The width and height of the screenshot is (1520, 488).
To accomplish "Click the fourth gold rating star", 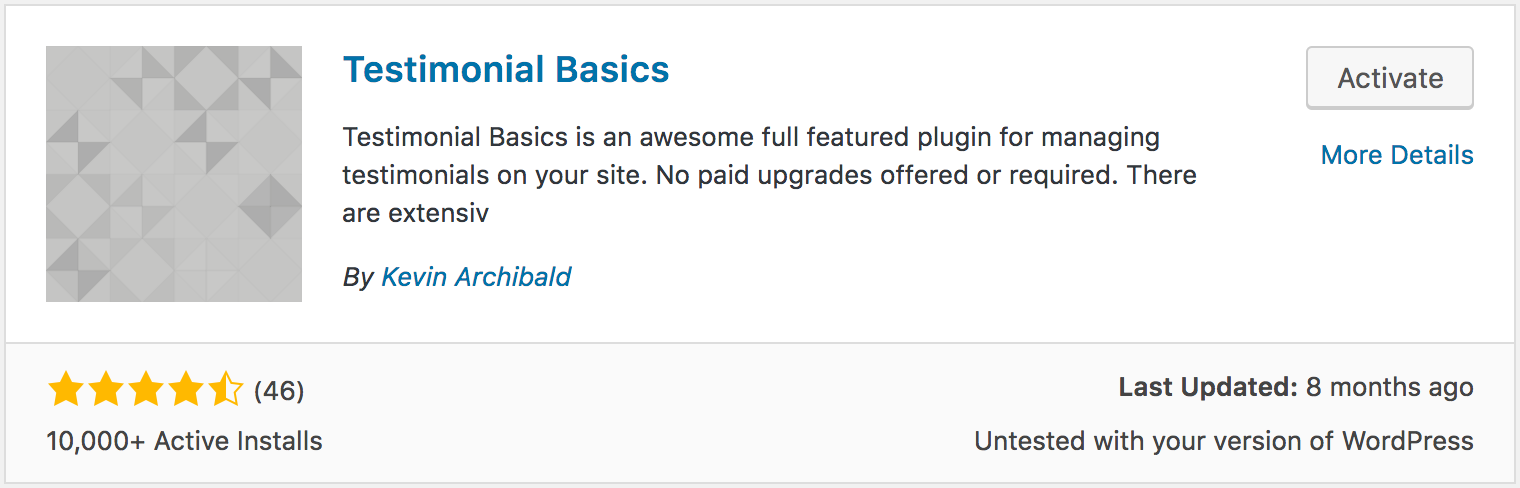I will click(185, 390).
